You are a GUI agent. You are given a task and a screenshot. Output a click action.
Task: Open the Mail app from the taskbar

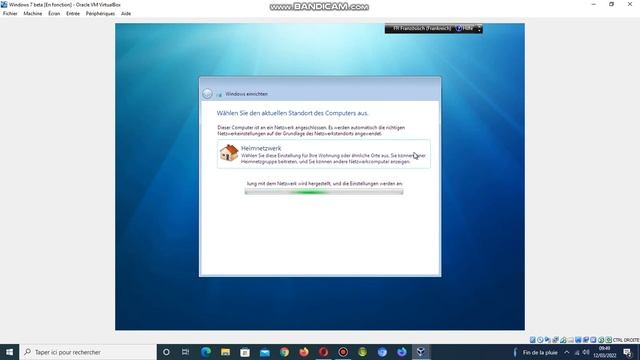point(264,352)
